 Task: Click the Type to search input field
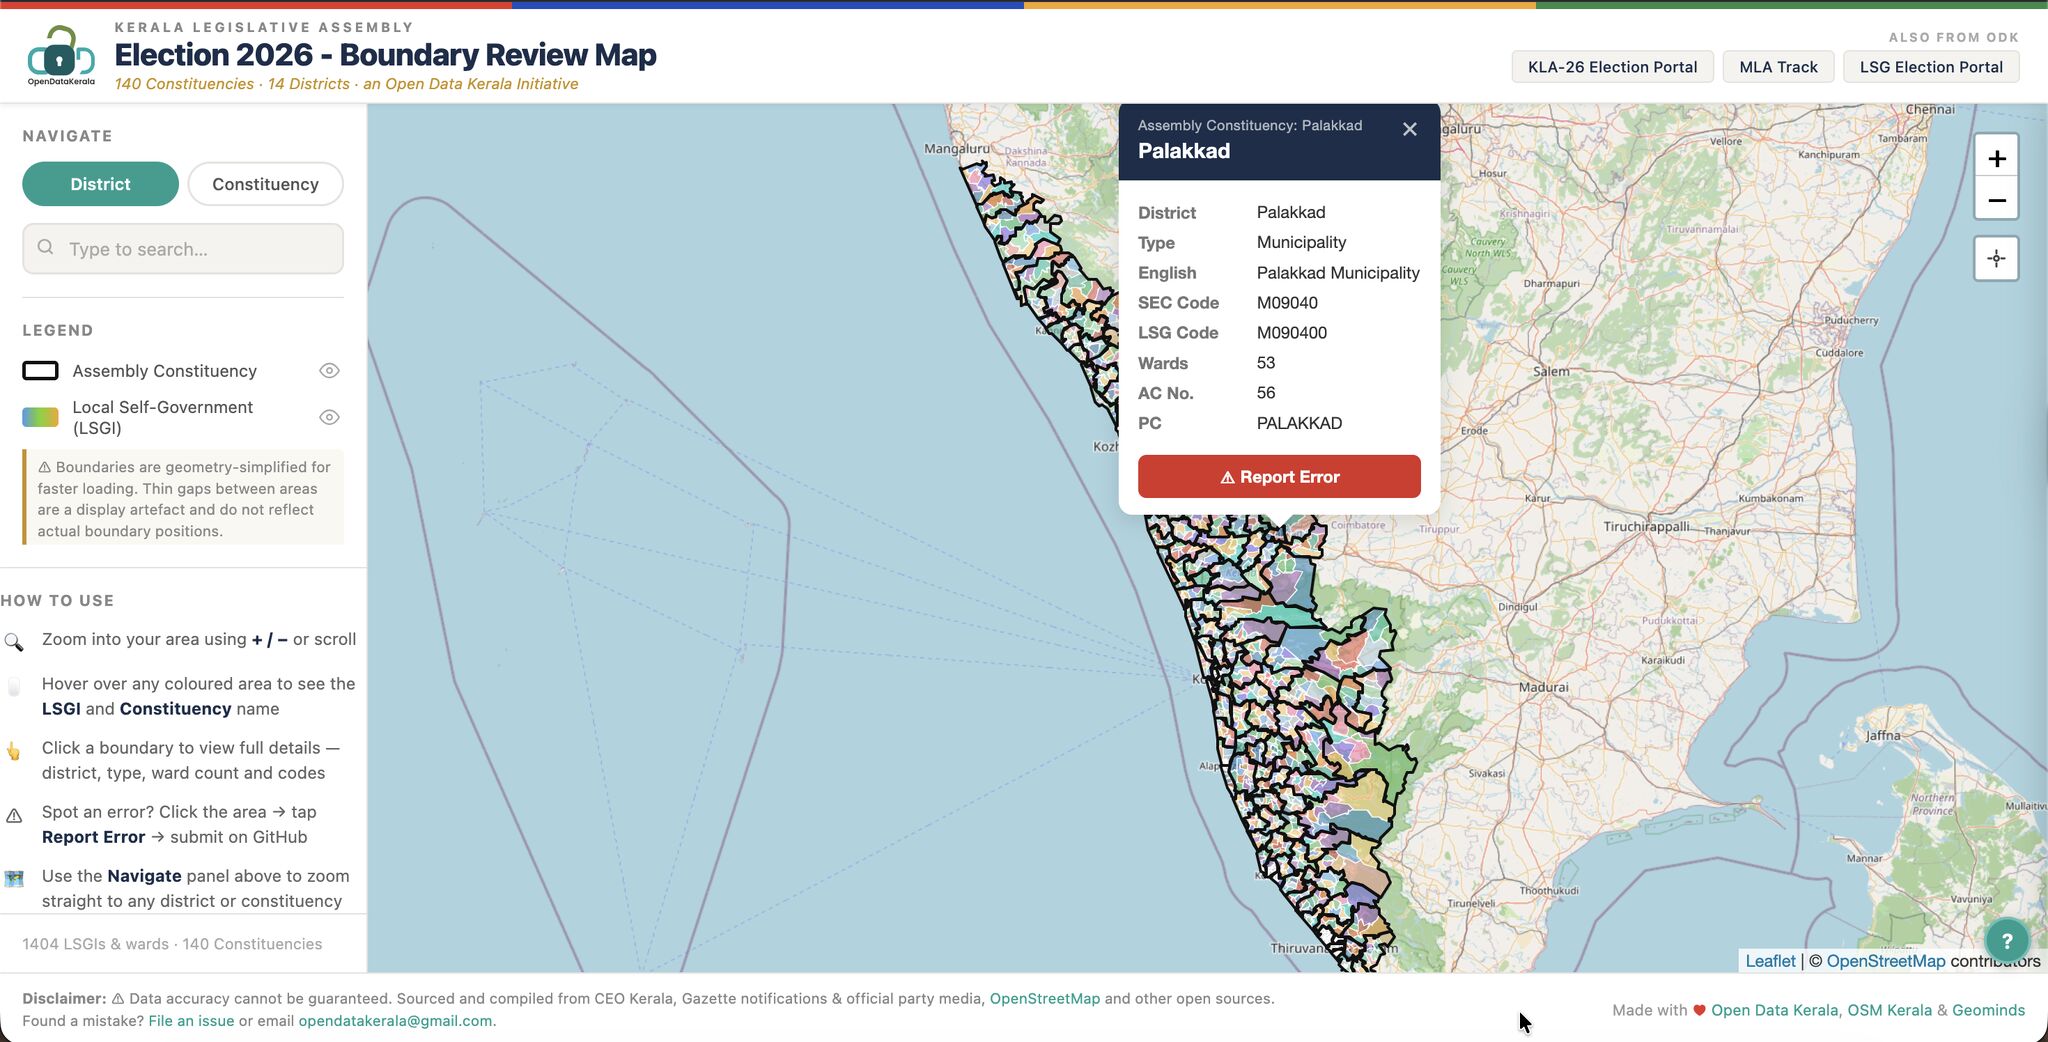tap(183, 248)
